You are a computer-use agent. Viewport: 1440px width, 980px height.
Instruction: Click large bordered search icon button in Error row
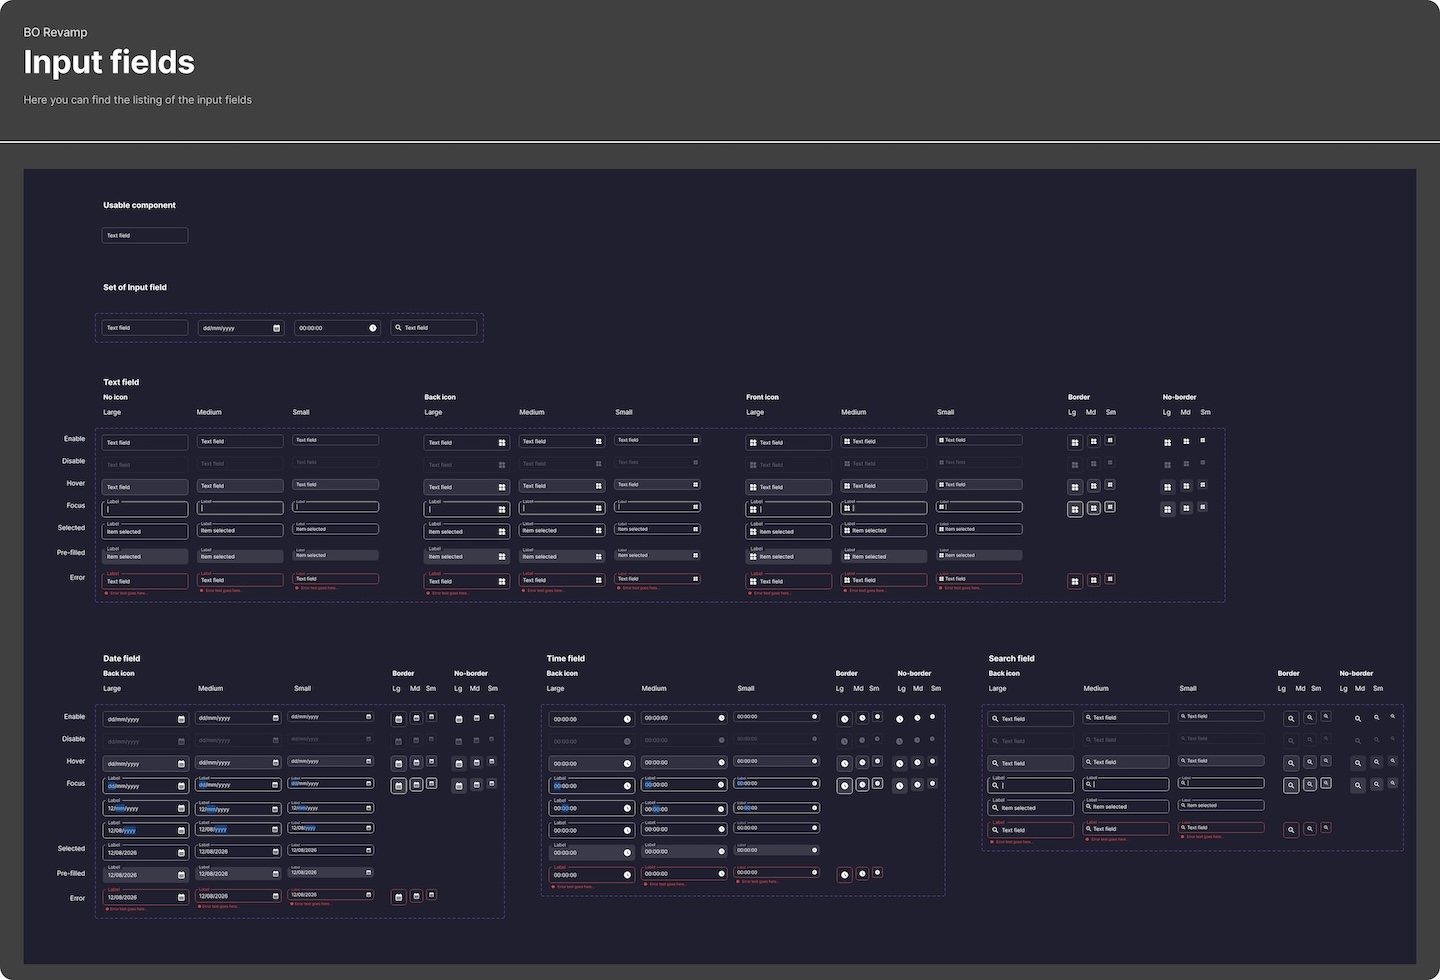click(1291, 830)
